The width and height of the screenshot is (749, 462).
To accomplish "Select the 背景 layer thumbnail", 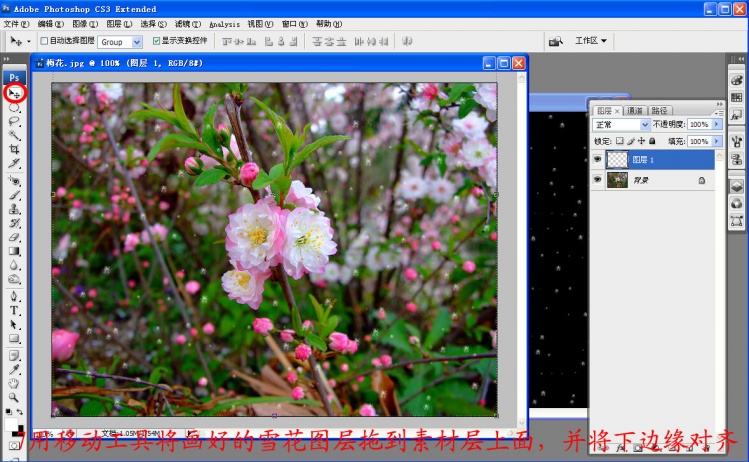I will click(x=619, y=180).
